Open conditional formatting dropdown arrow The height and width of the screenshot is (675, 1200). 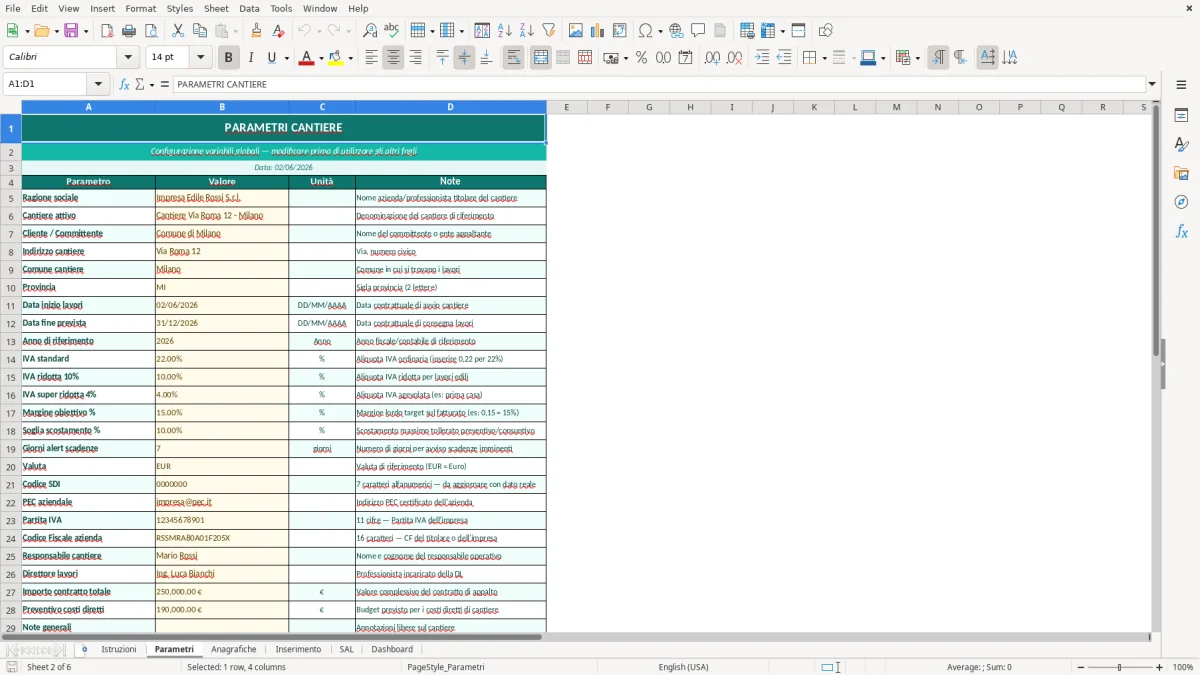917,58
